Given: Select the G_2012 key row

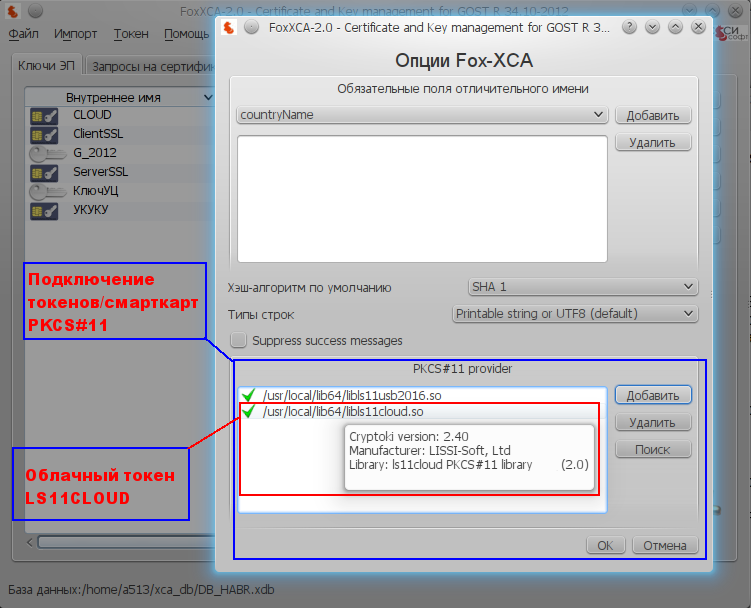Looking at the screenshot, I should 120,154.
